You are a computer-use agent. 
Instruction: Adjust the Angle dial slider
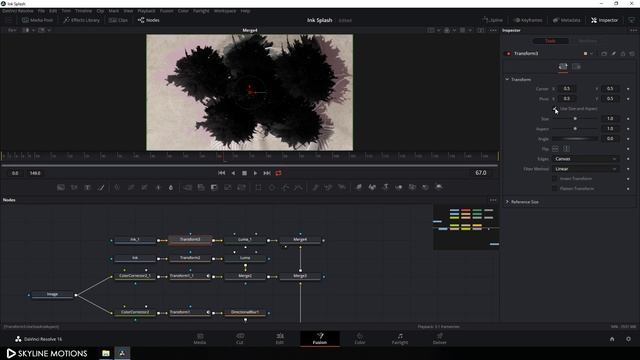pos(575,139)
